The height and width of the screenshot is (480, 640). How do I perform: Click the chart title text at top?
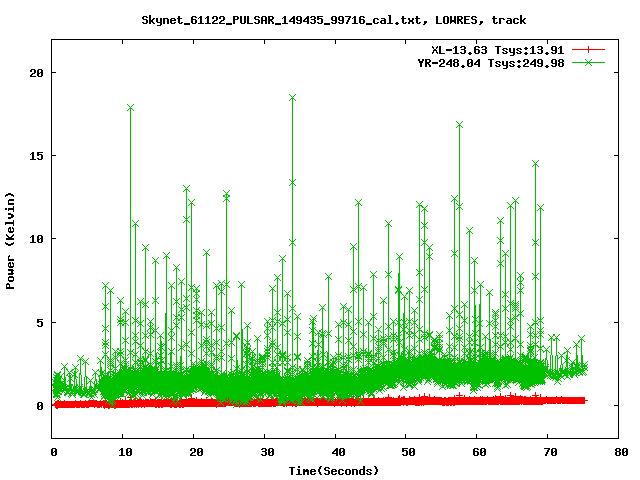(x=333, y=19)
